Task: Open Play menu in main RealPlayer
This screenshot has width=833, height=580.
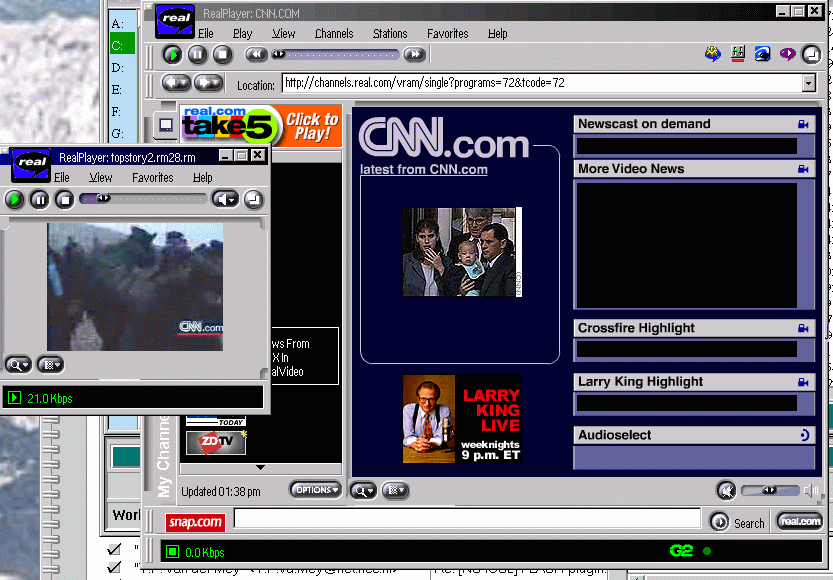Action: (x=242, y=34)
